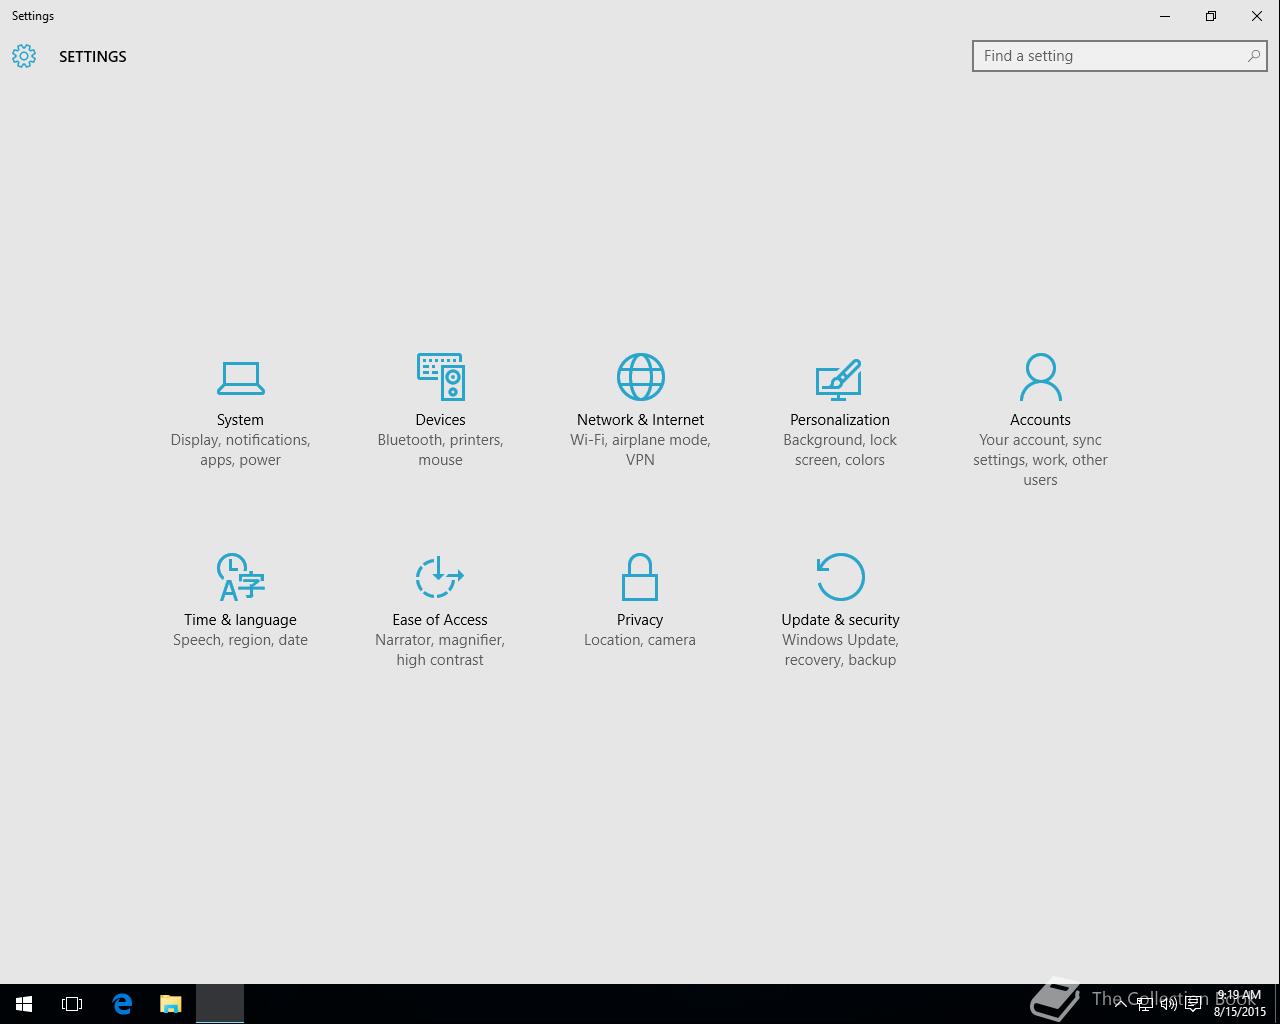Open the Update & security circular arrow icon
Screen dimensions: 1280x1024
(840, 577)
